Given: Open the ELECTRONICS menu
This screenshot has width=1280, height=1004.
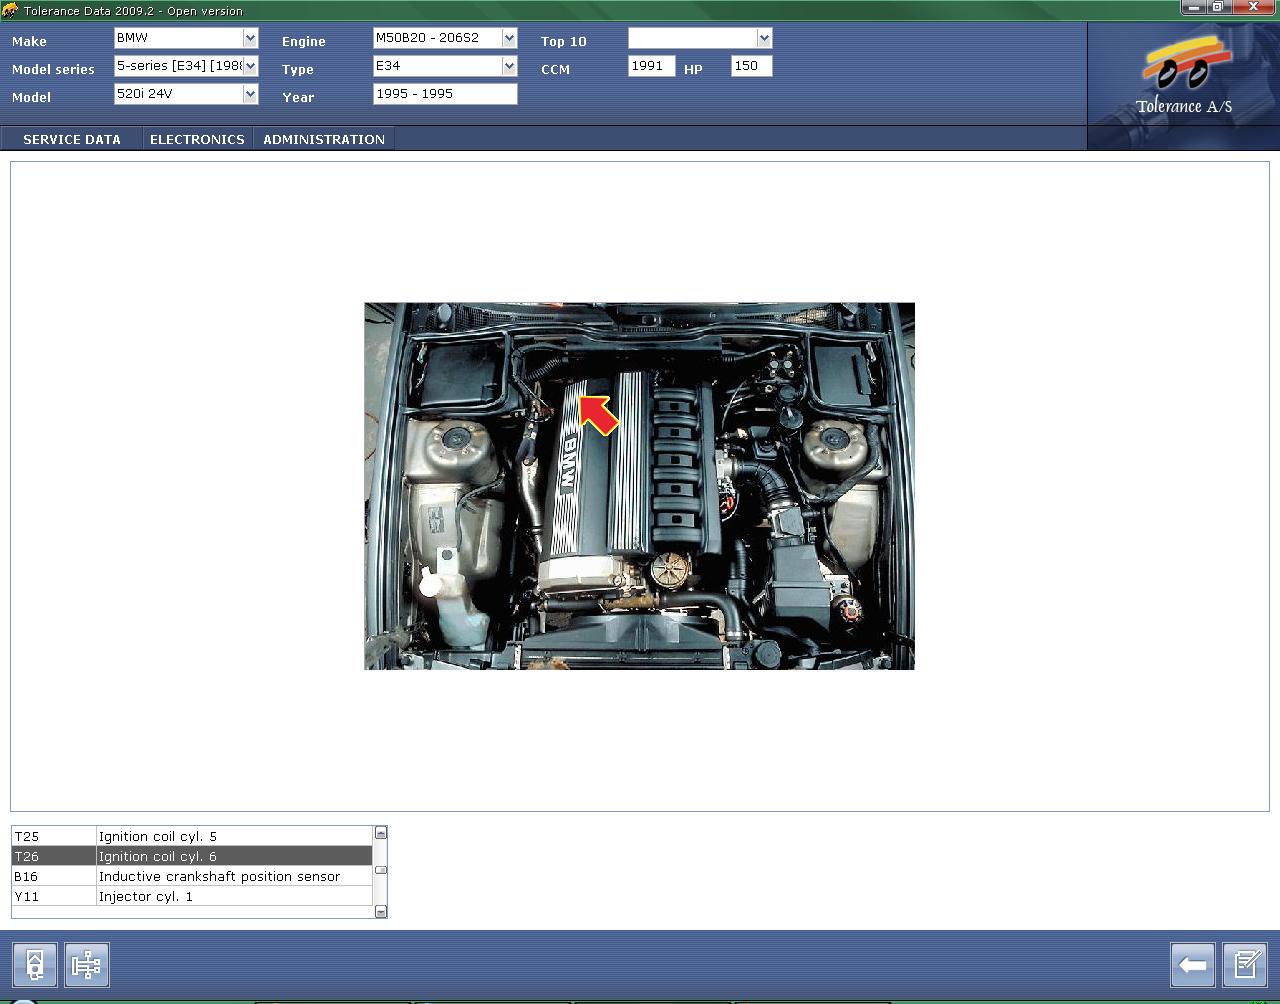Looking at the screenshot, I should tap(197, 139).
